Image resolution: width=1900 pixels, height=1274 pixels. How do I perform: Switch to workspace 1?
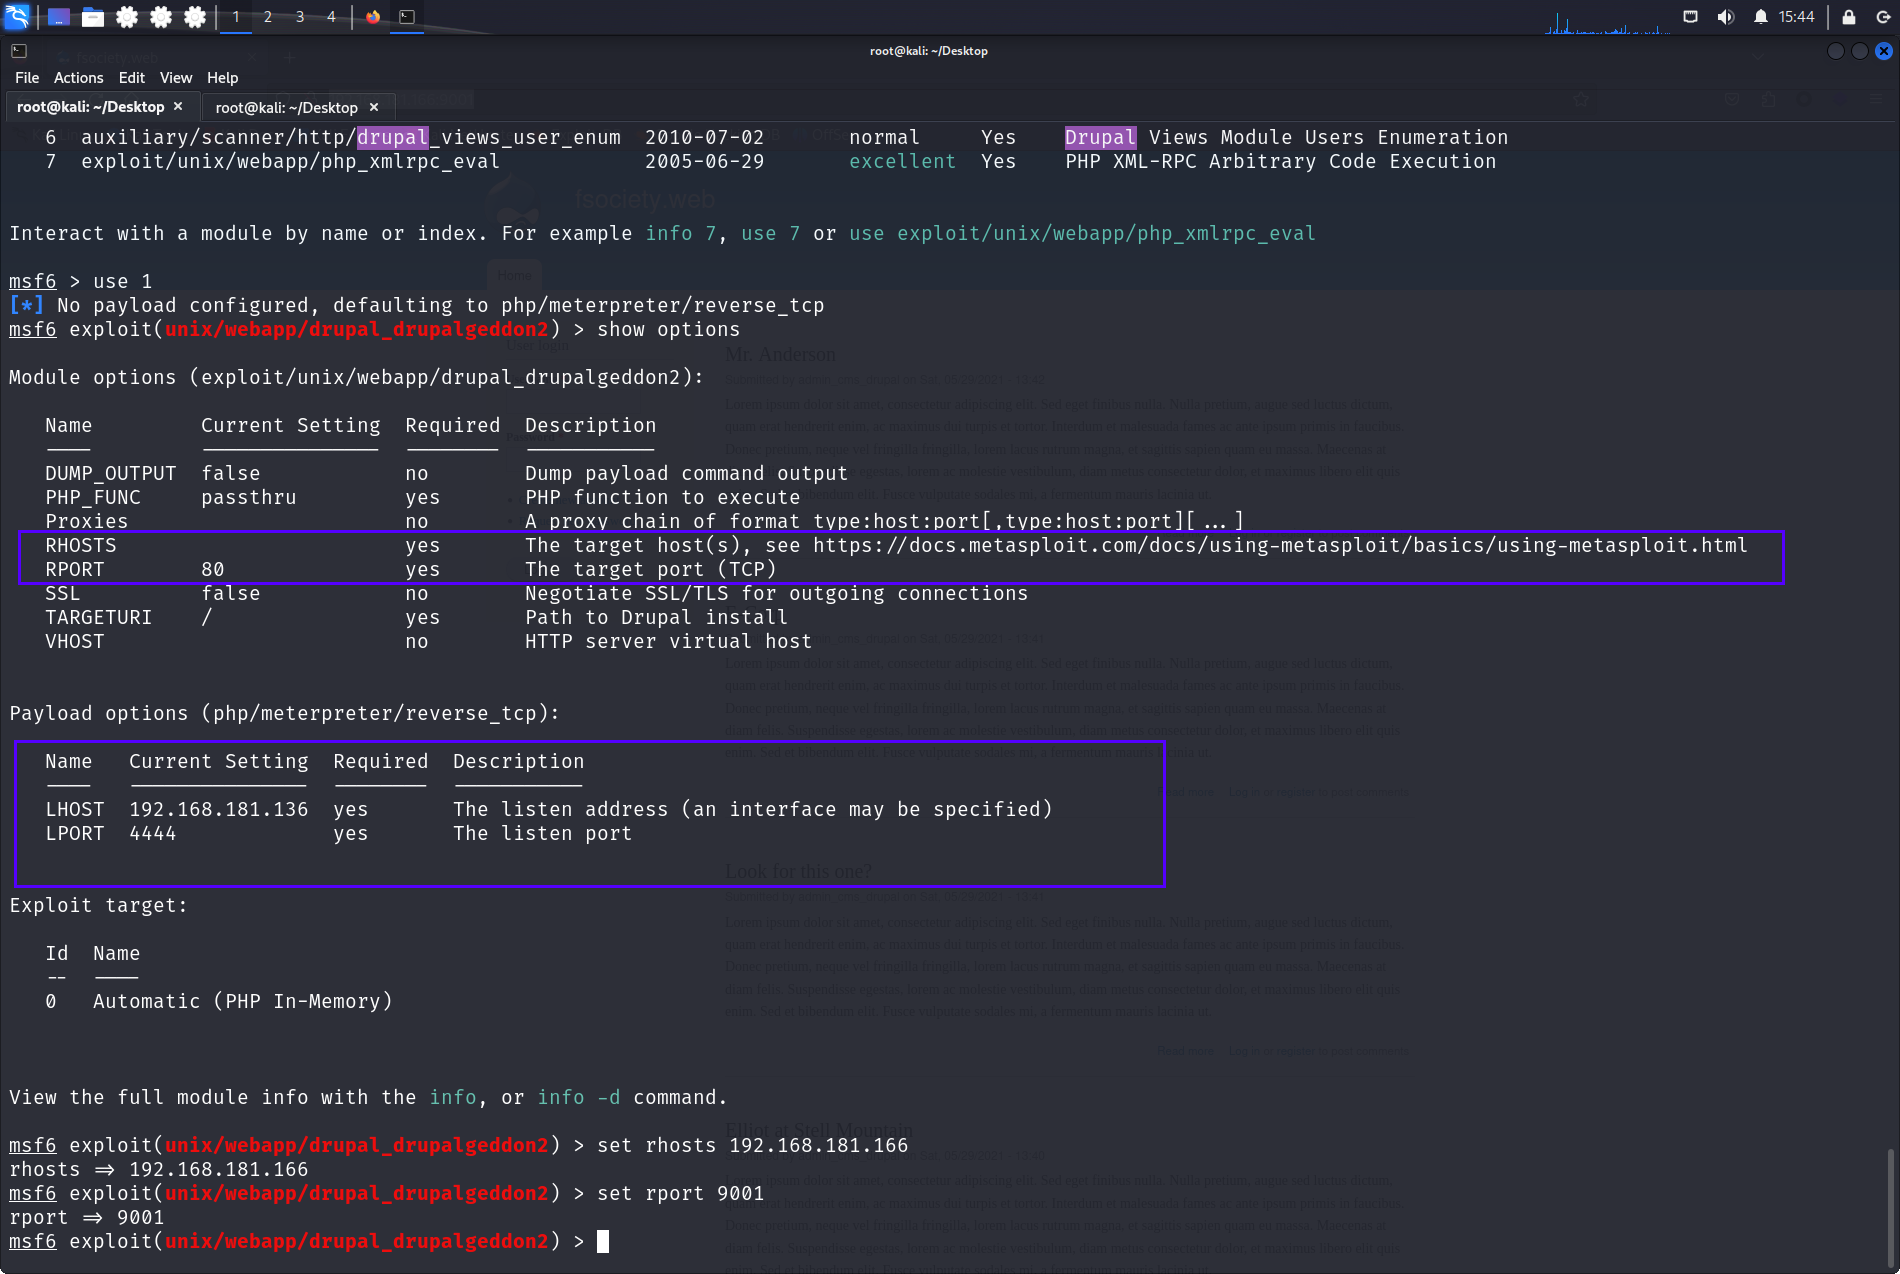[236, 17]
